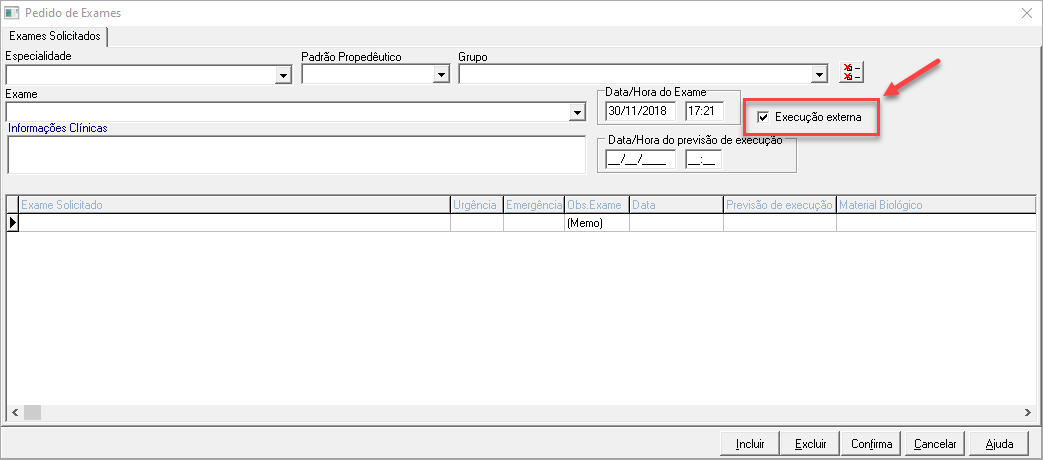Click the Informações Clínicas text area
Screen dimensions: 1043x460
tap(297, 154)
